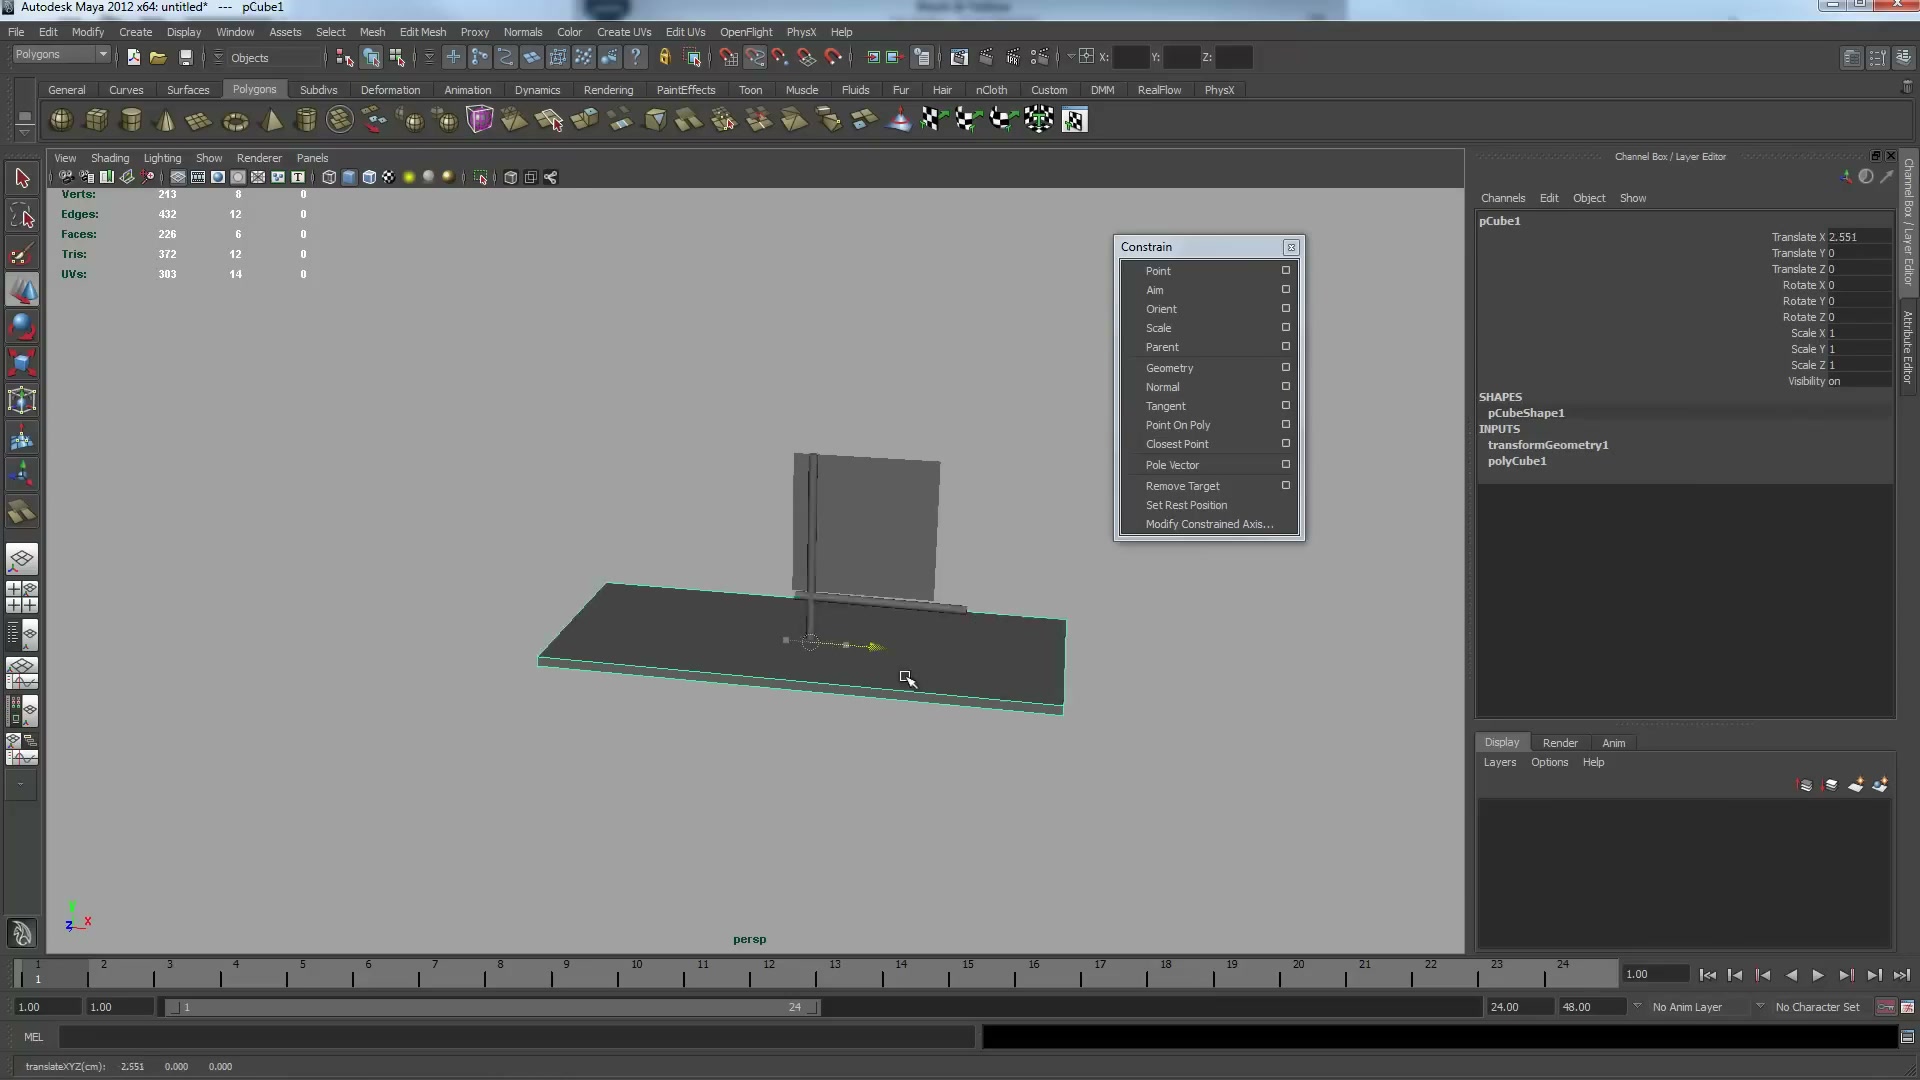Select transformGeometry1 input in Channel Box
1920x1080 pixels.
point(1548,445)
